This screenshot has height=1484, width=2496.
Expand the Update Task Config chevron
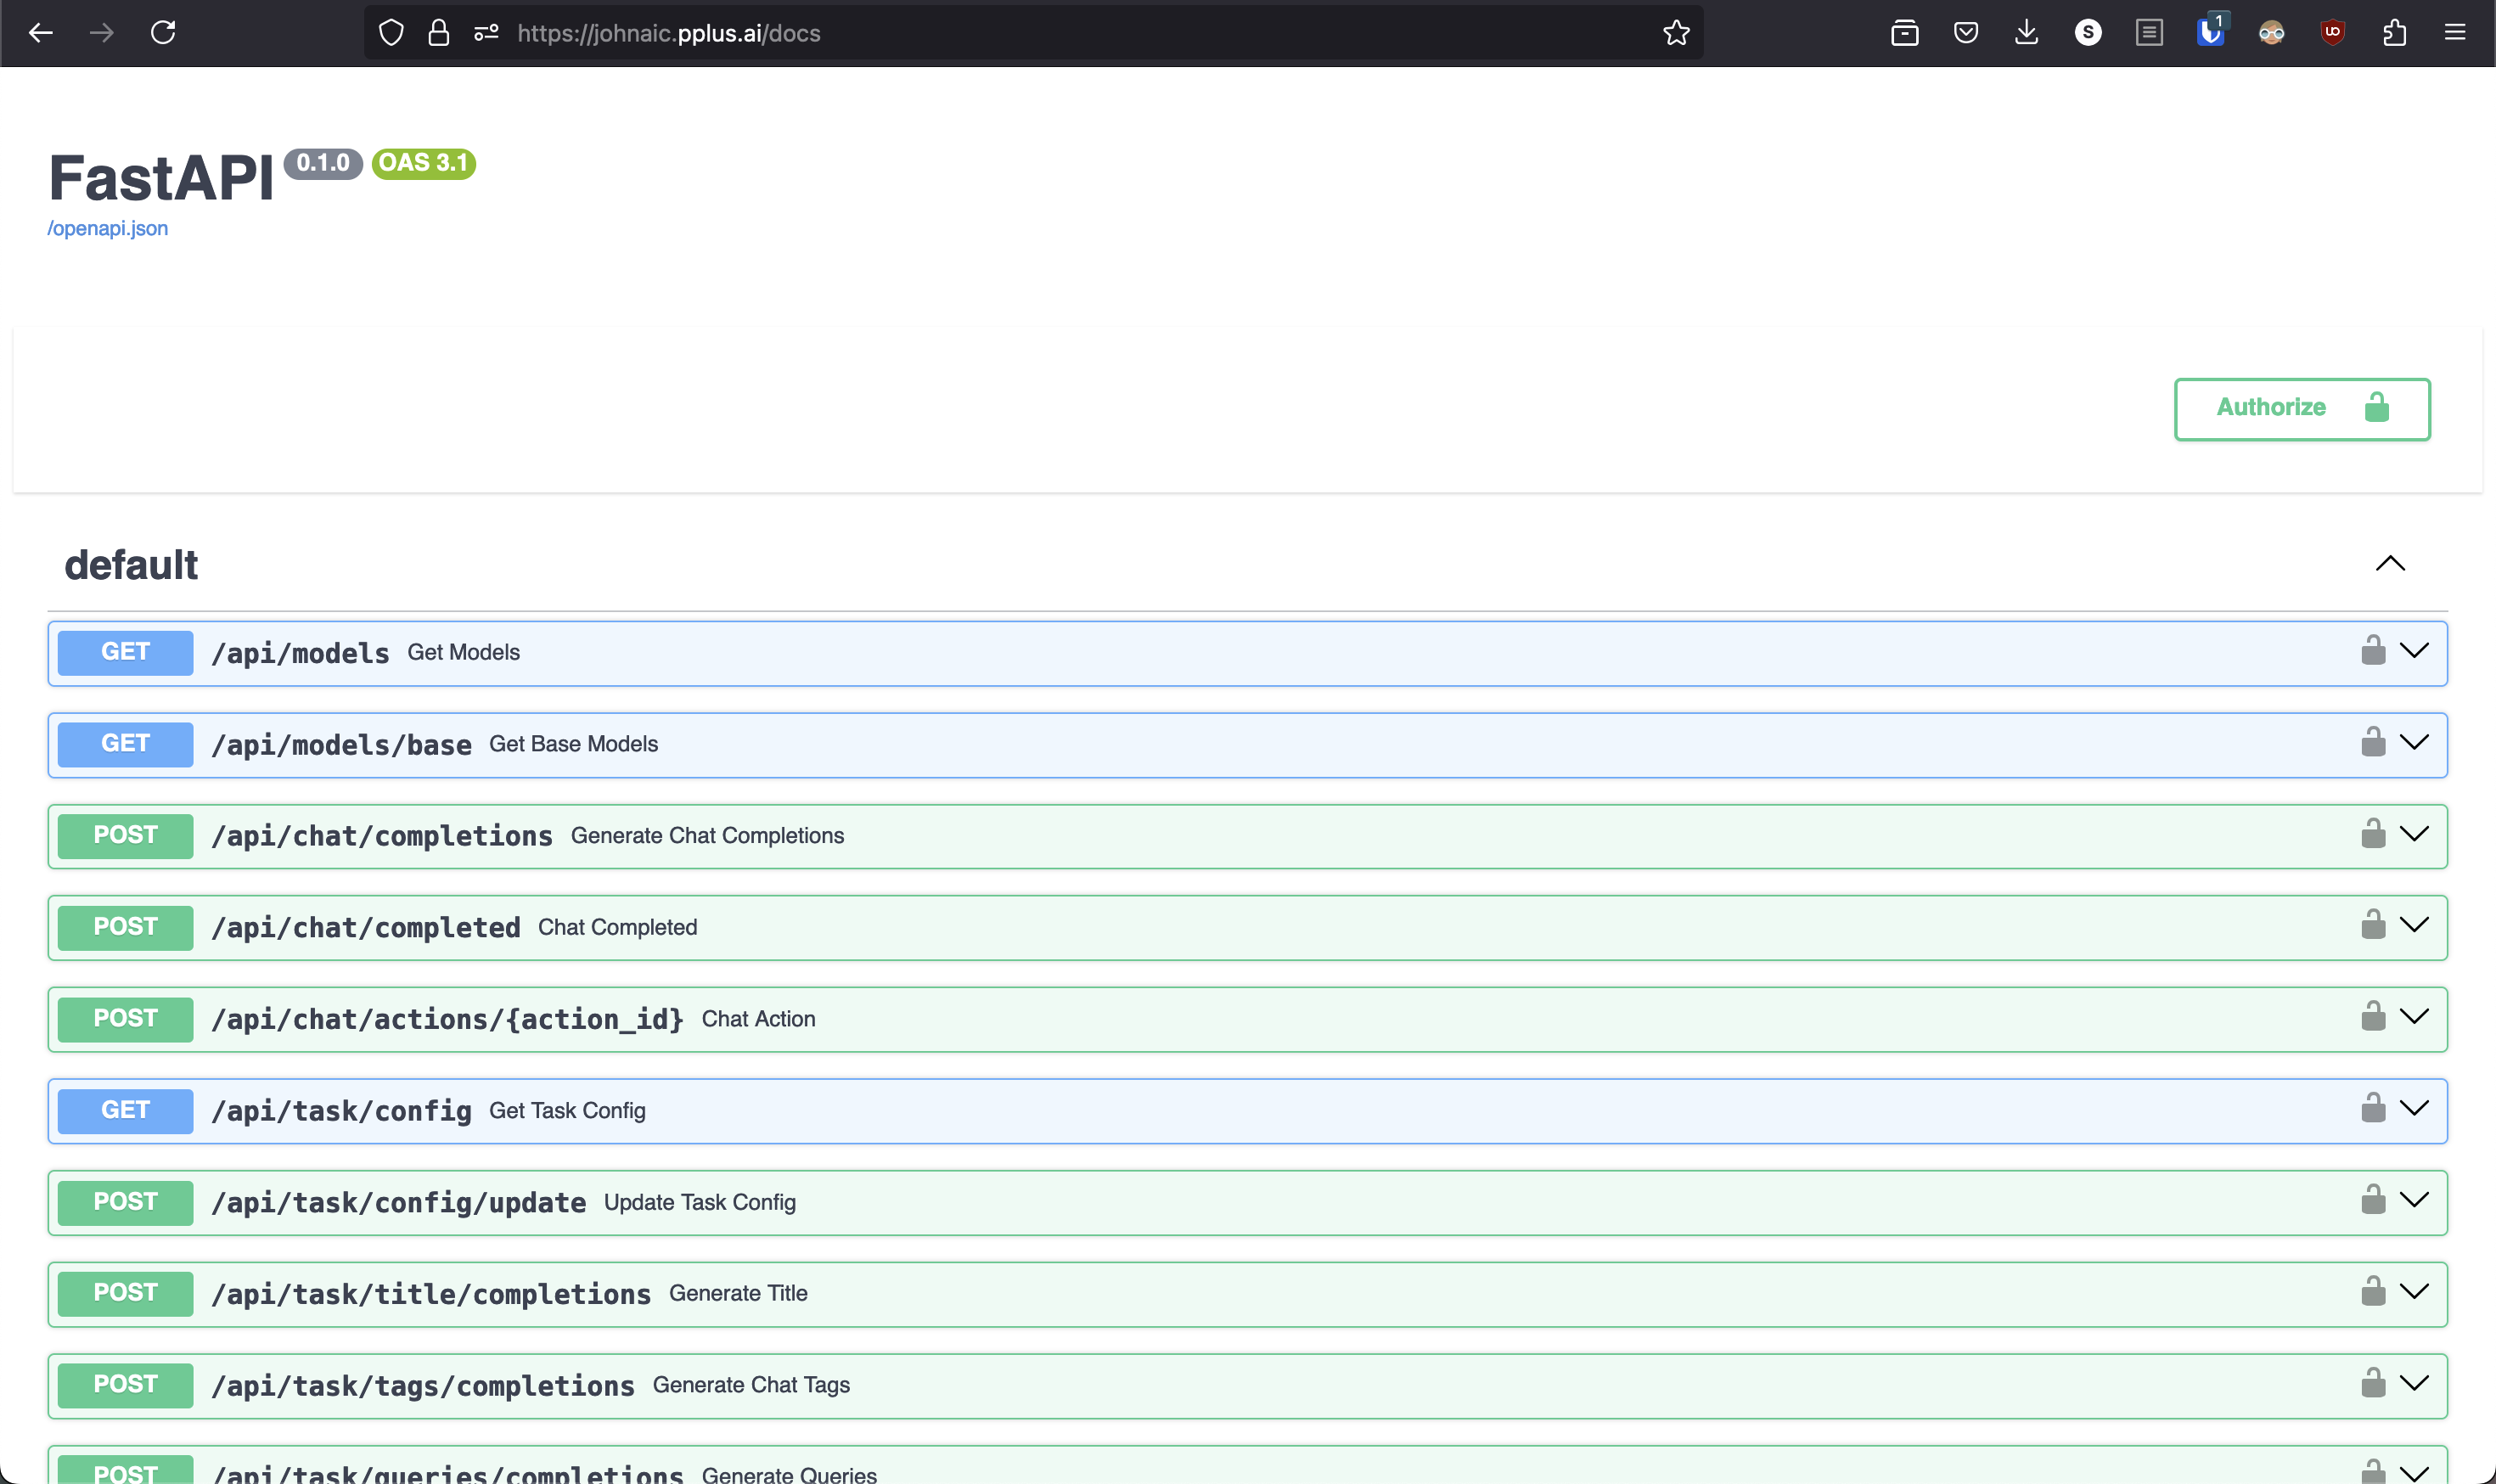(x=2414, y=1200)
